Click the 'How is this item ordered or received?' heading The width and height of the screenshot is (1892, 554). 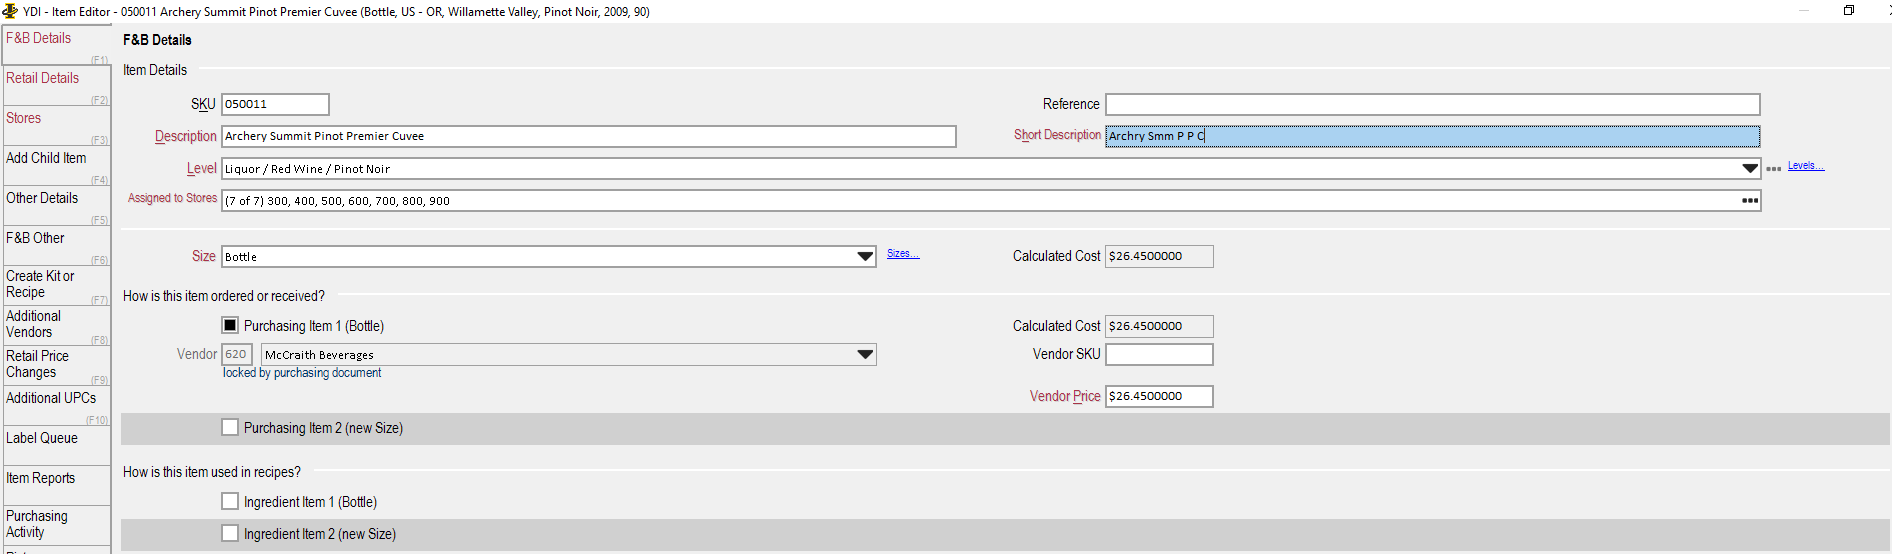tap(224, 296)
